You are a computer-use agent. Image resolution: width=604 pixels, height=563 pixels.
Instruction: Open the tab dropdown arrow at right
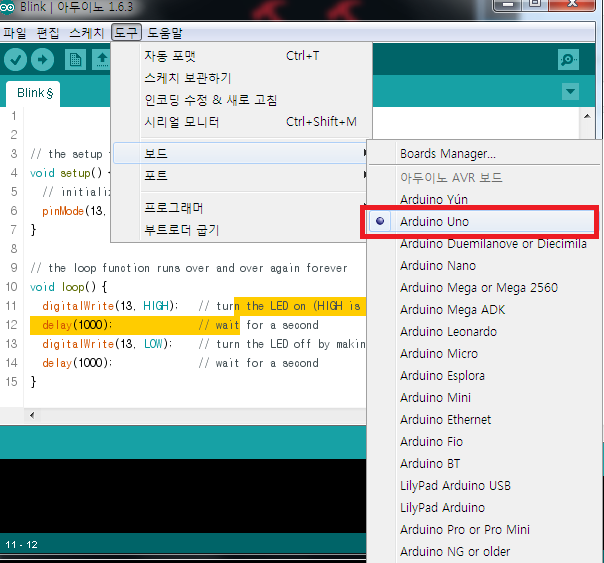click(570, 92)
